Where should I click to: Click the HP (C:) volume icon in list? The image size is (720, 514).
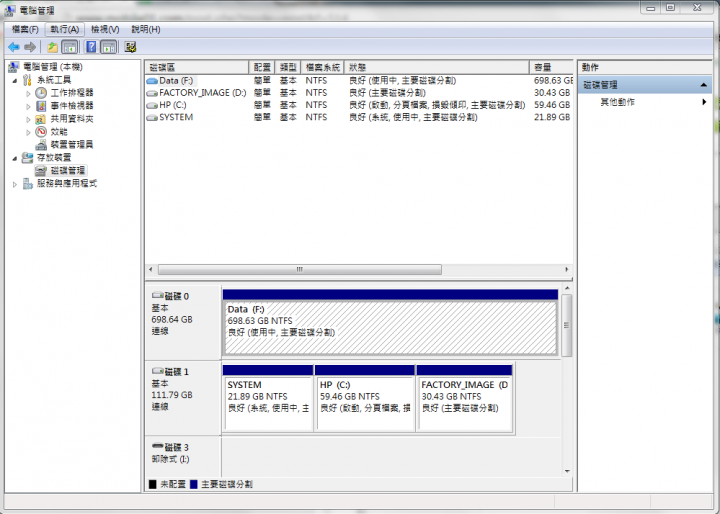coord(152,106)
